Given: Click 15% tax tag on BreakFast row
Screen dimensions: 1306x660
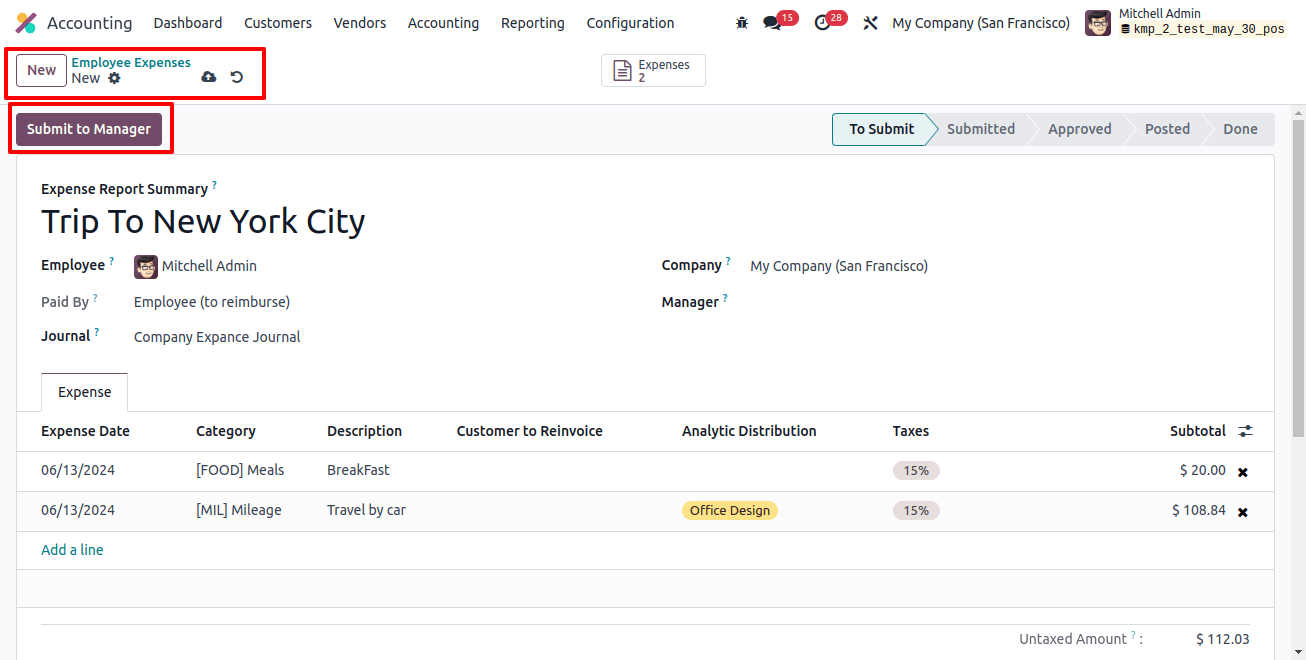Looking at the screenshot, I should pyautogui.click(x=916, y=470).
